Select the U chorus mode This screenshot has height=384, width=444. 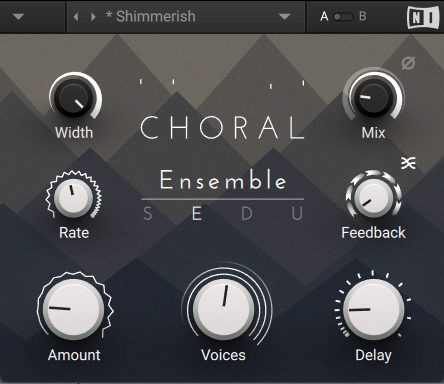pyautogui.click(x=297, y=213)
